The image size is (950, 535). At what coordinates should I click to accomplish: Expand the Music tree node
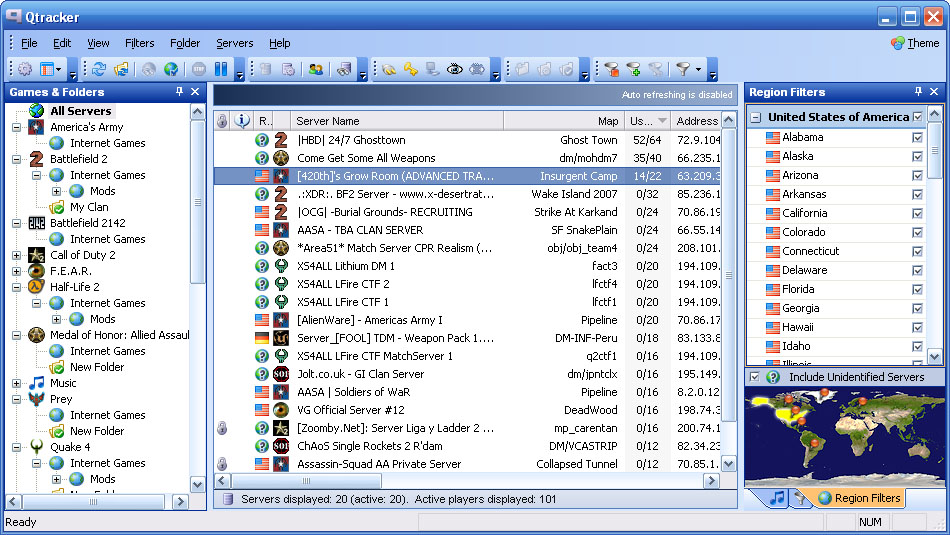click(16, 384)
